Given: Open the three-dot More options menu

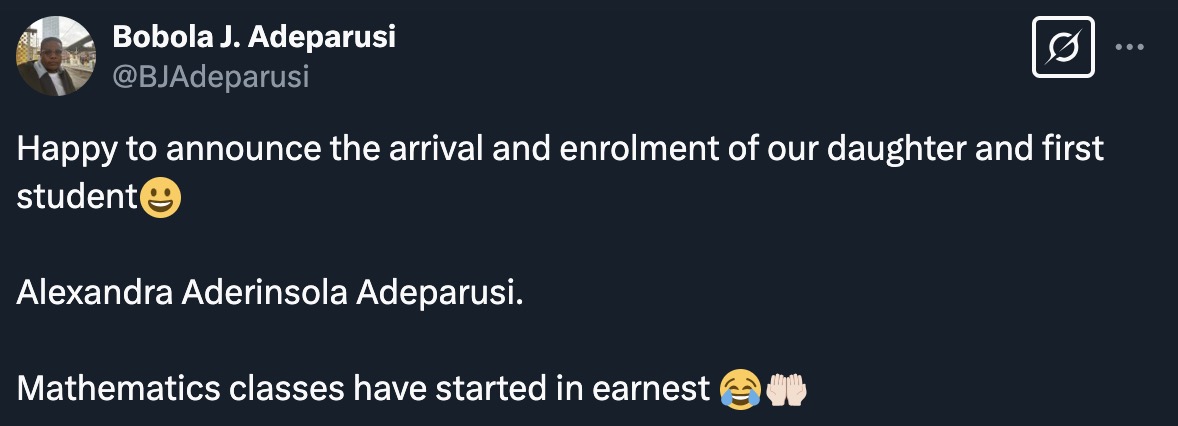Looking at the screenshot, I should (1130, 46).
